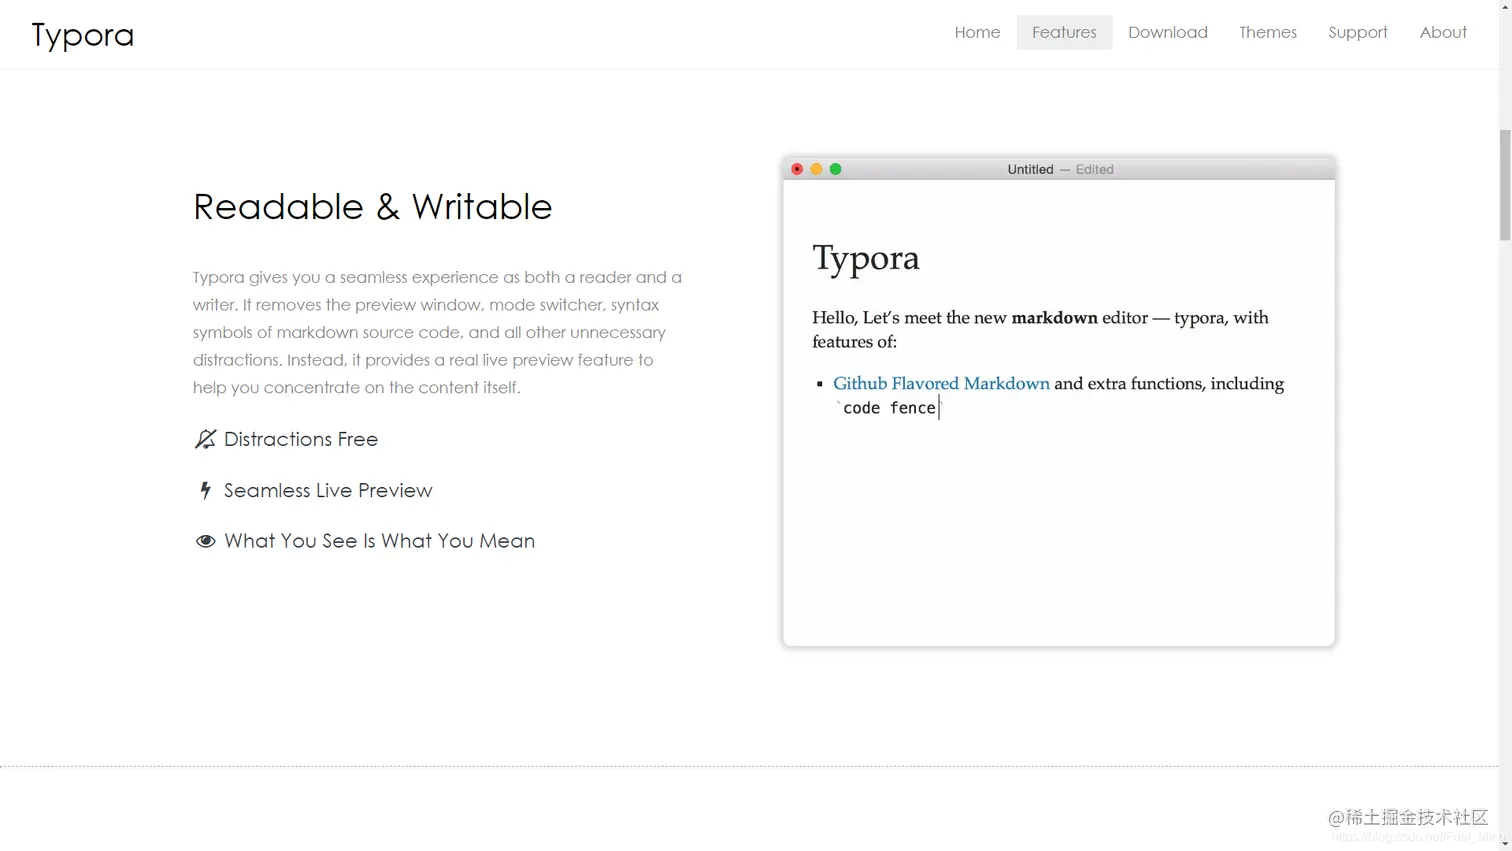Click the paragraph starting Typora gives you
Viewport: 1512px width, 851px height.
pyautogui.click(x=438, y=332)
